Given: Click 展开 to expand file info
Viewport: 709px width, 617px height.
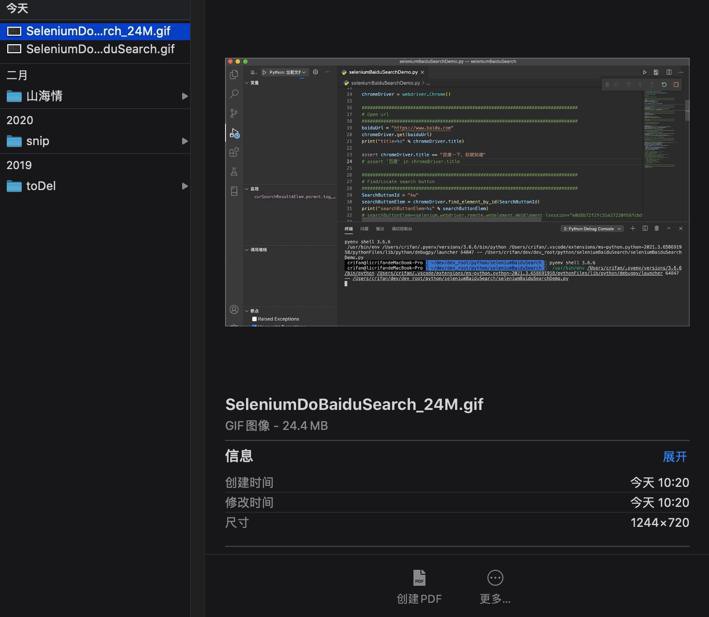Looking at the screenshot, I should click(x=675, y=457).
